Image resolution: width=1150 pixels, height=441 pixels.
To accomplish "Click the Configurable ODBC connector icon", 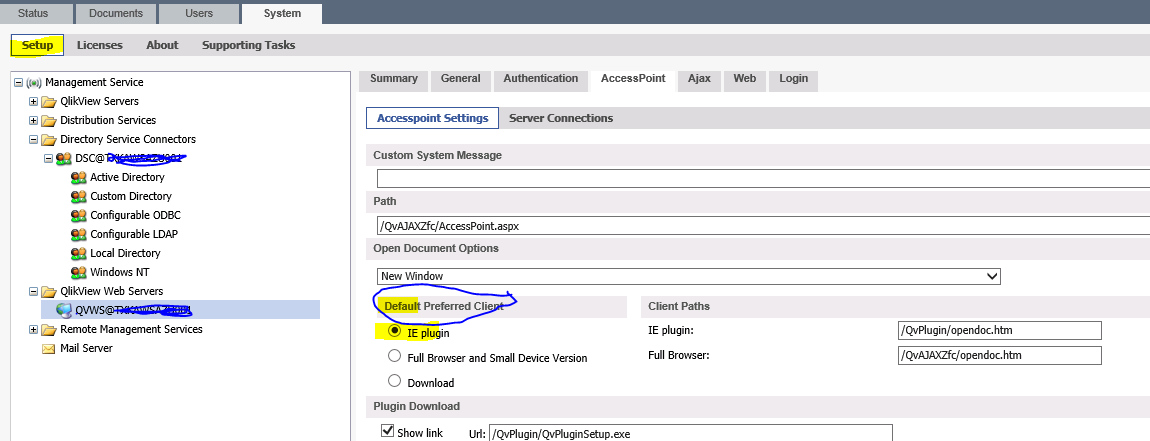I will [79, 216].
